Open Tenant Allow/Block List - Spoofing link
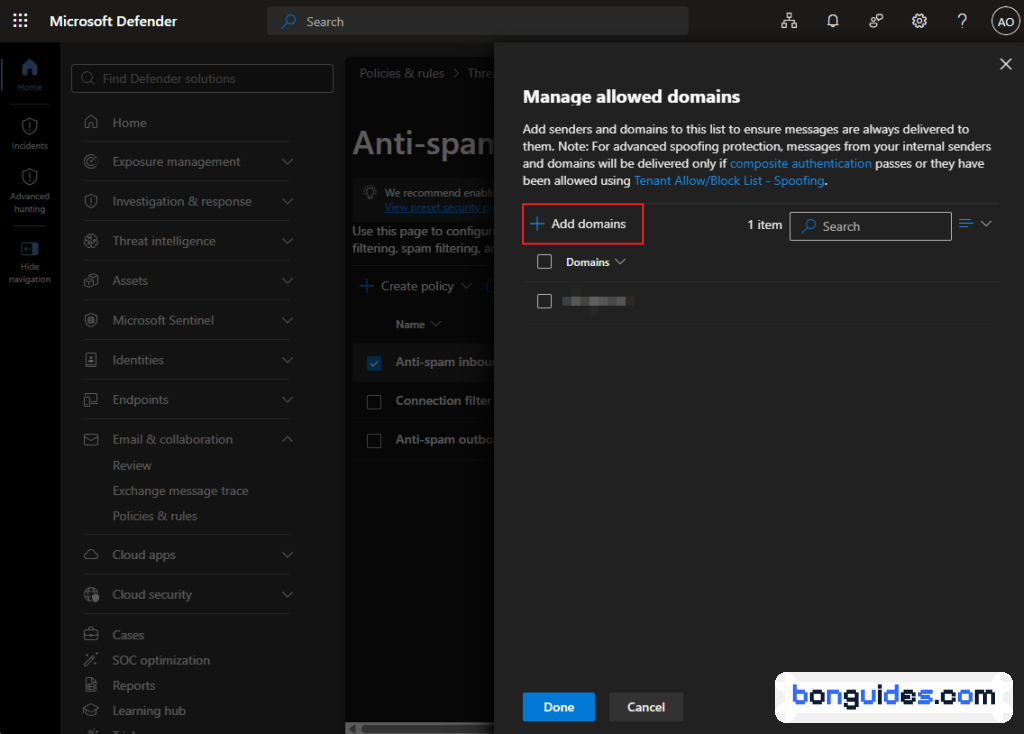This screenshot has width=1024, height=734. click(729, 180)
